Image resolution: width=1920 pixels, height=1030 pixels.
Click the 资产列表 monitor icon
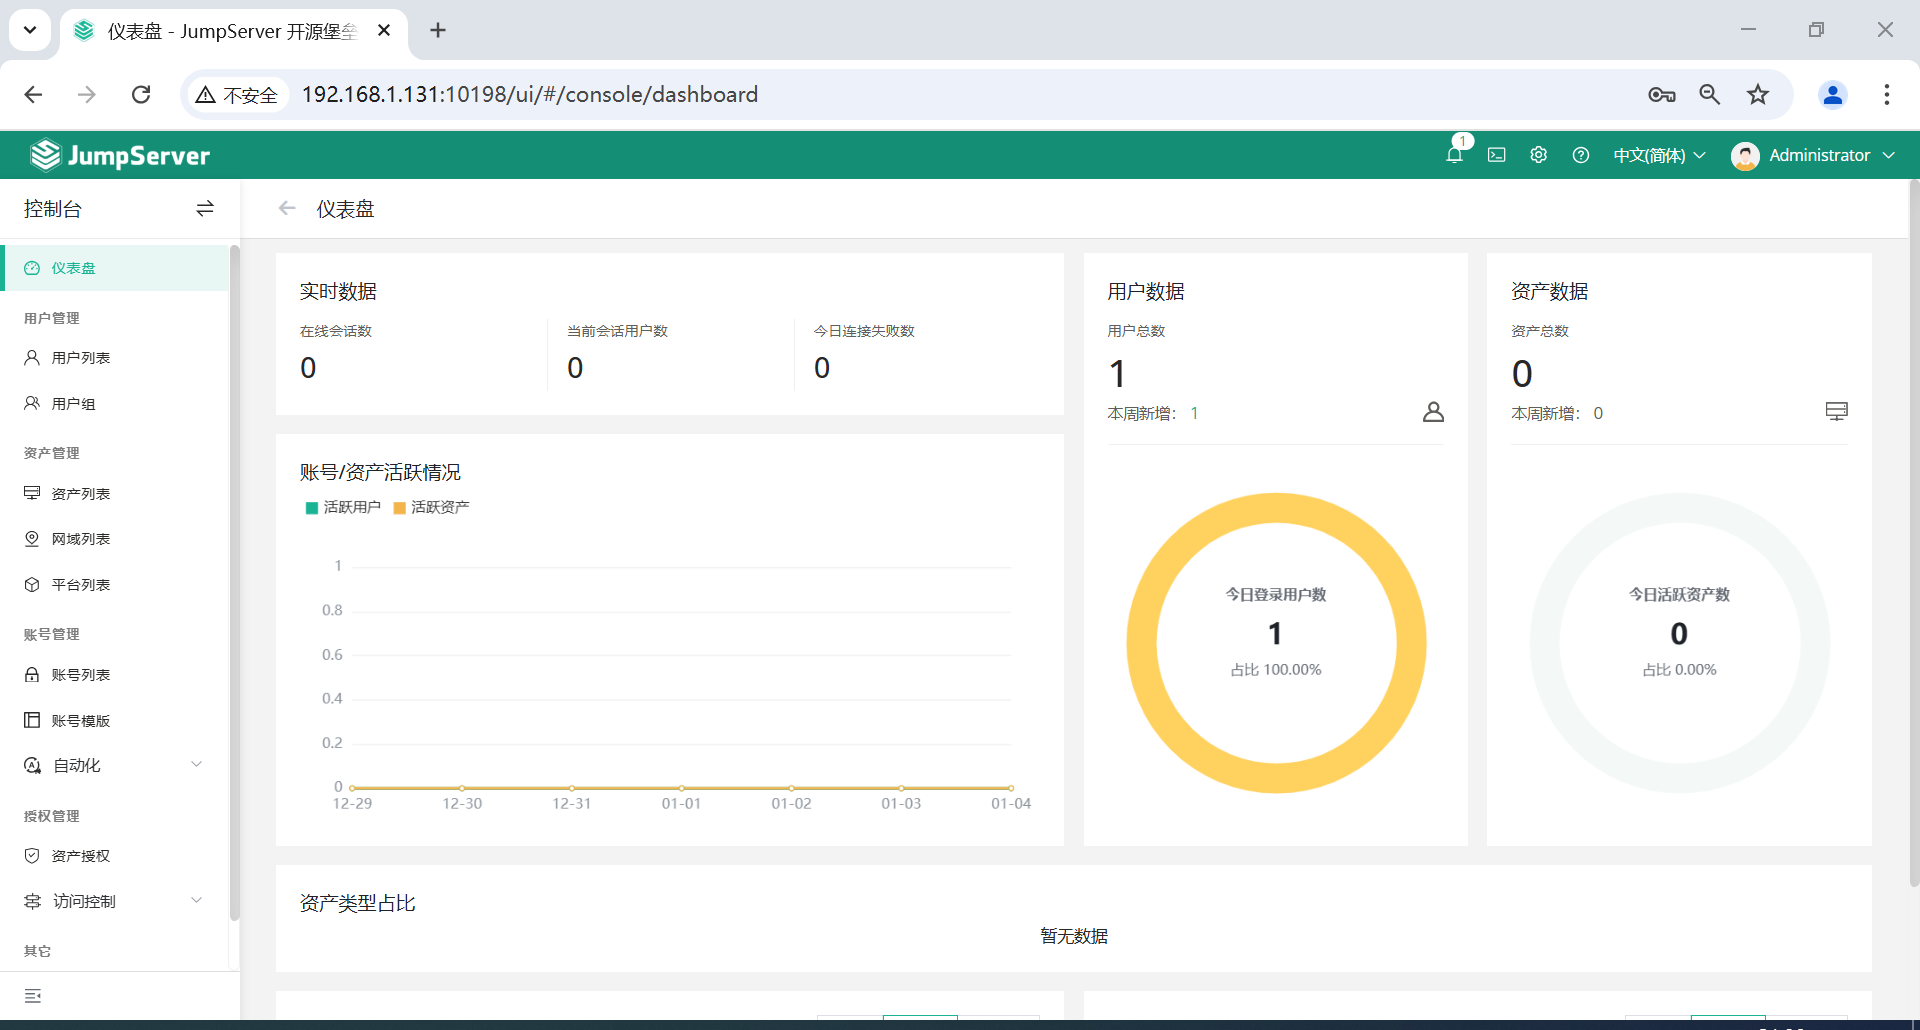tap(32, 493)
